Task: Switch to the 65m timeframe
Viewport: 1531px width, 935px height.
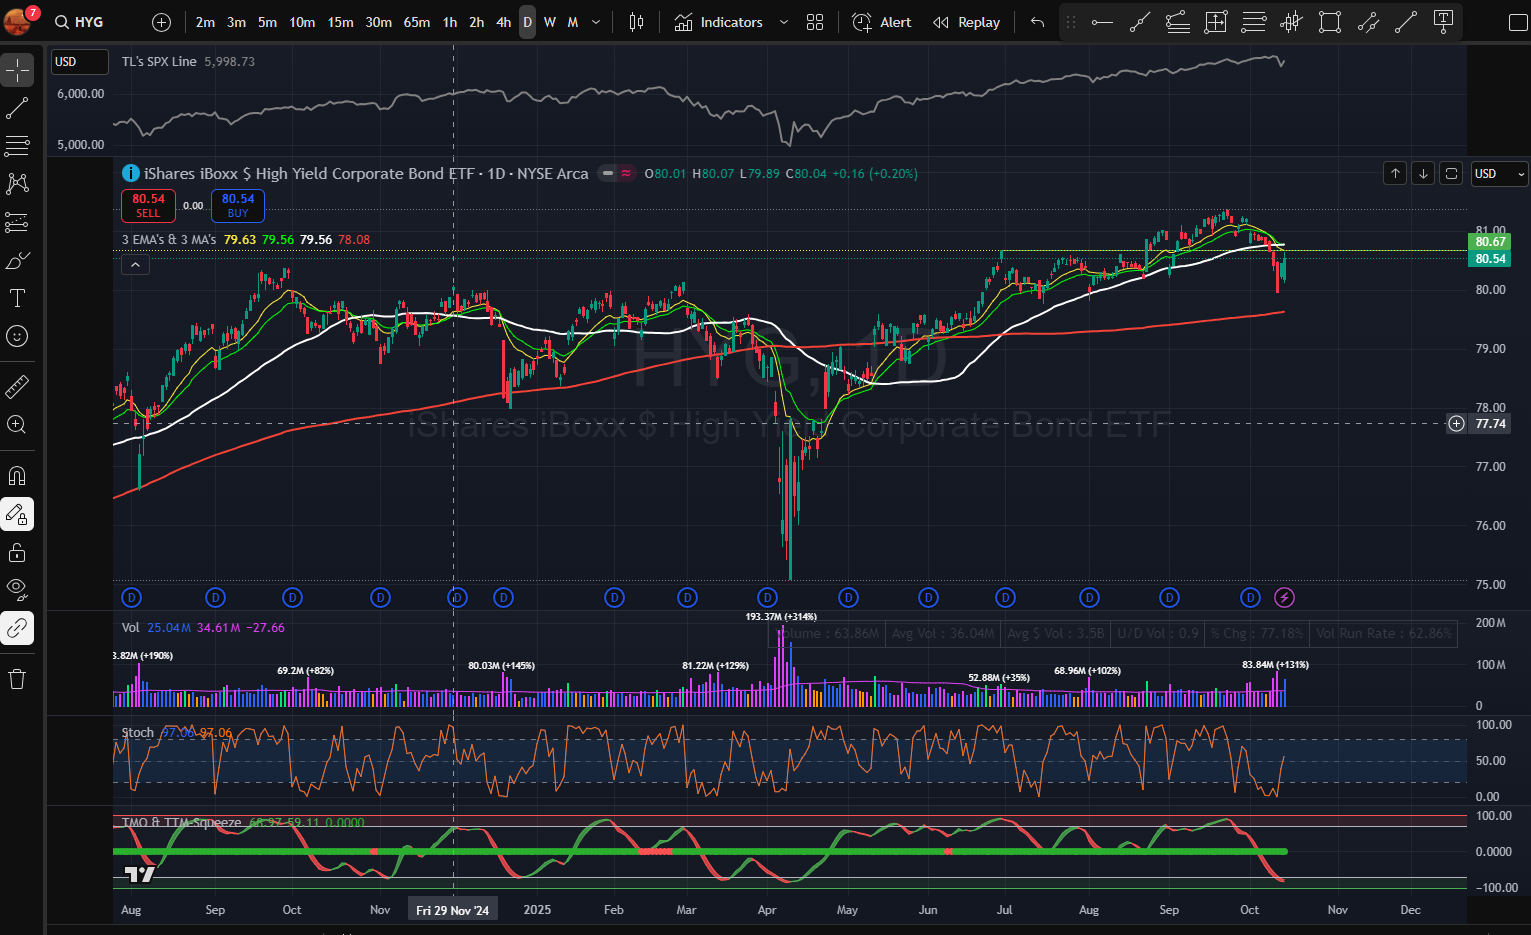Action: (x=417, y=22)
